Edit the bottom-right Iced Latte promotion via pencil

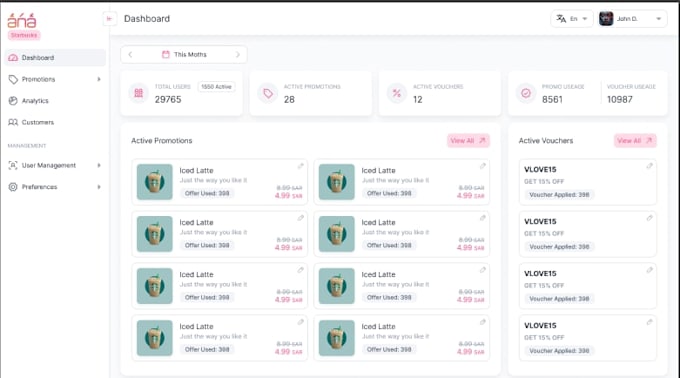coord(483,322)
